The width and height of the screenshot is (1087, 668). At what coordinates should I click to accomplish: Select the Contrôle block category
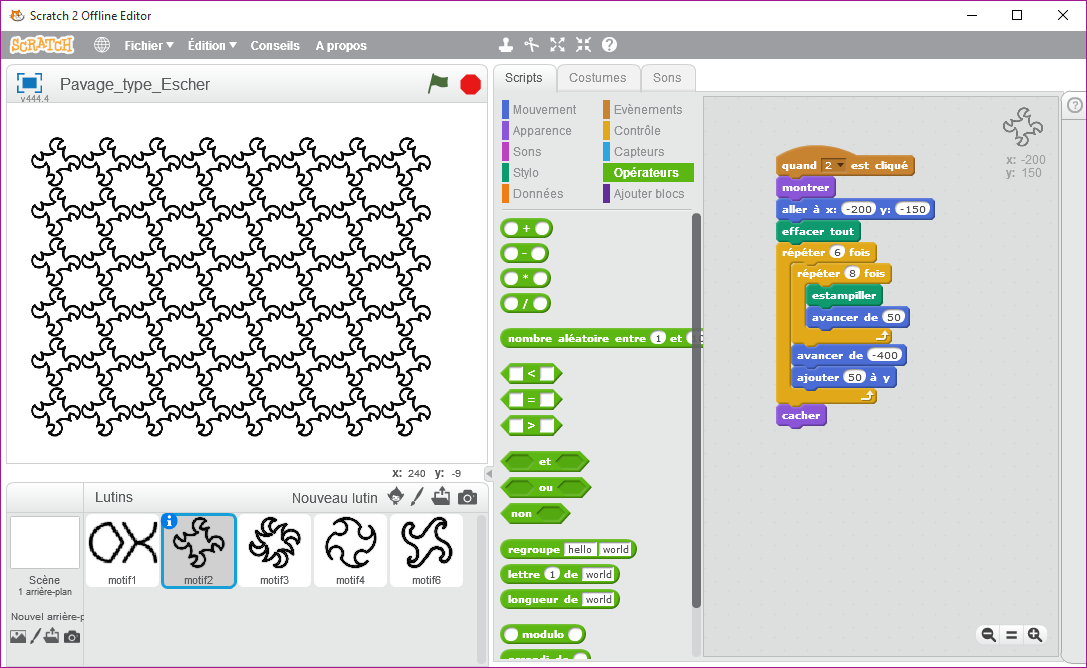coord(636,131)
